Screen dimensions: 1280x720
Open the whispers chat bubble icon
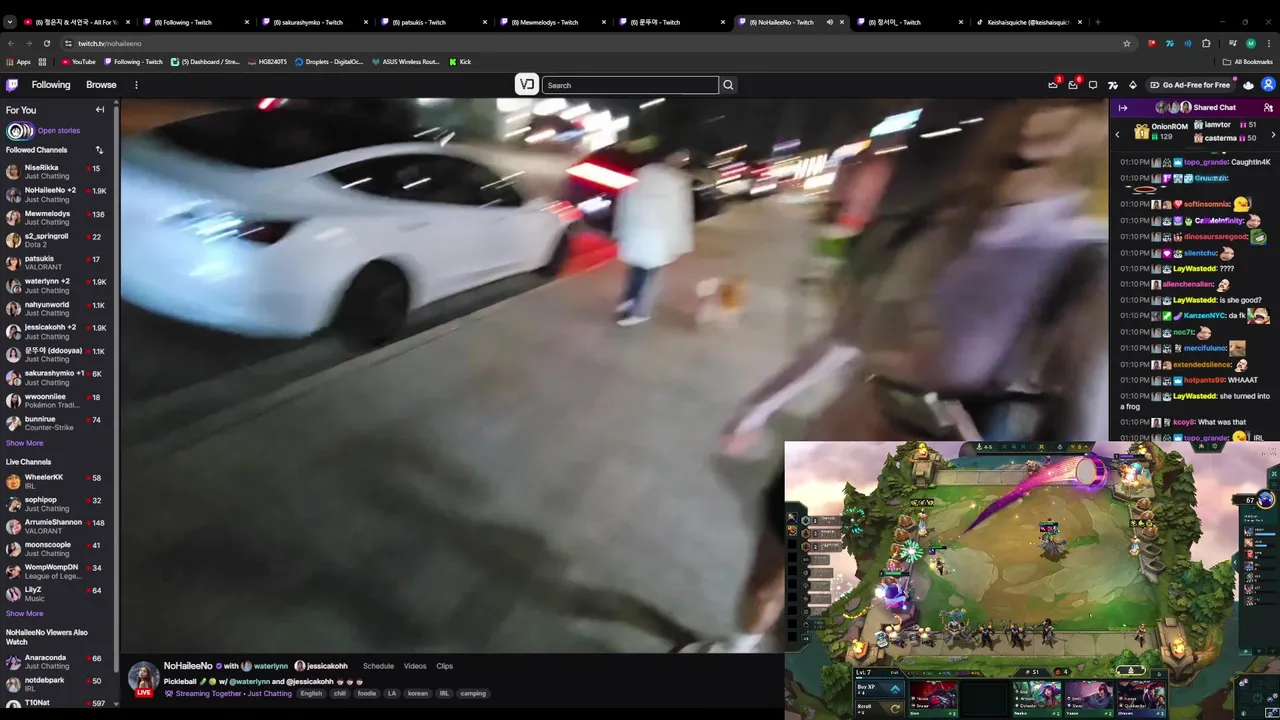[1093, 85]
